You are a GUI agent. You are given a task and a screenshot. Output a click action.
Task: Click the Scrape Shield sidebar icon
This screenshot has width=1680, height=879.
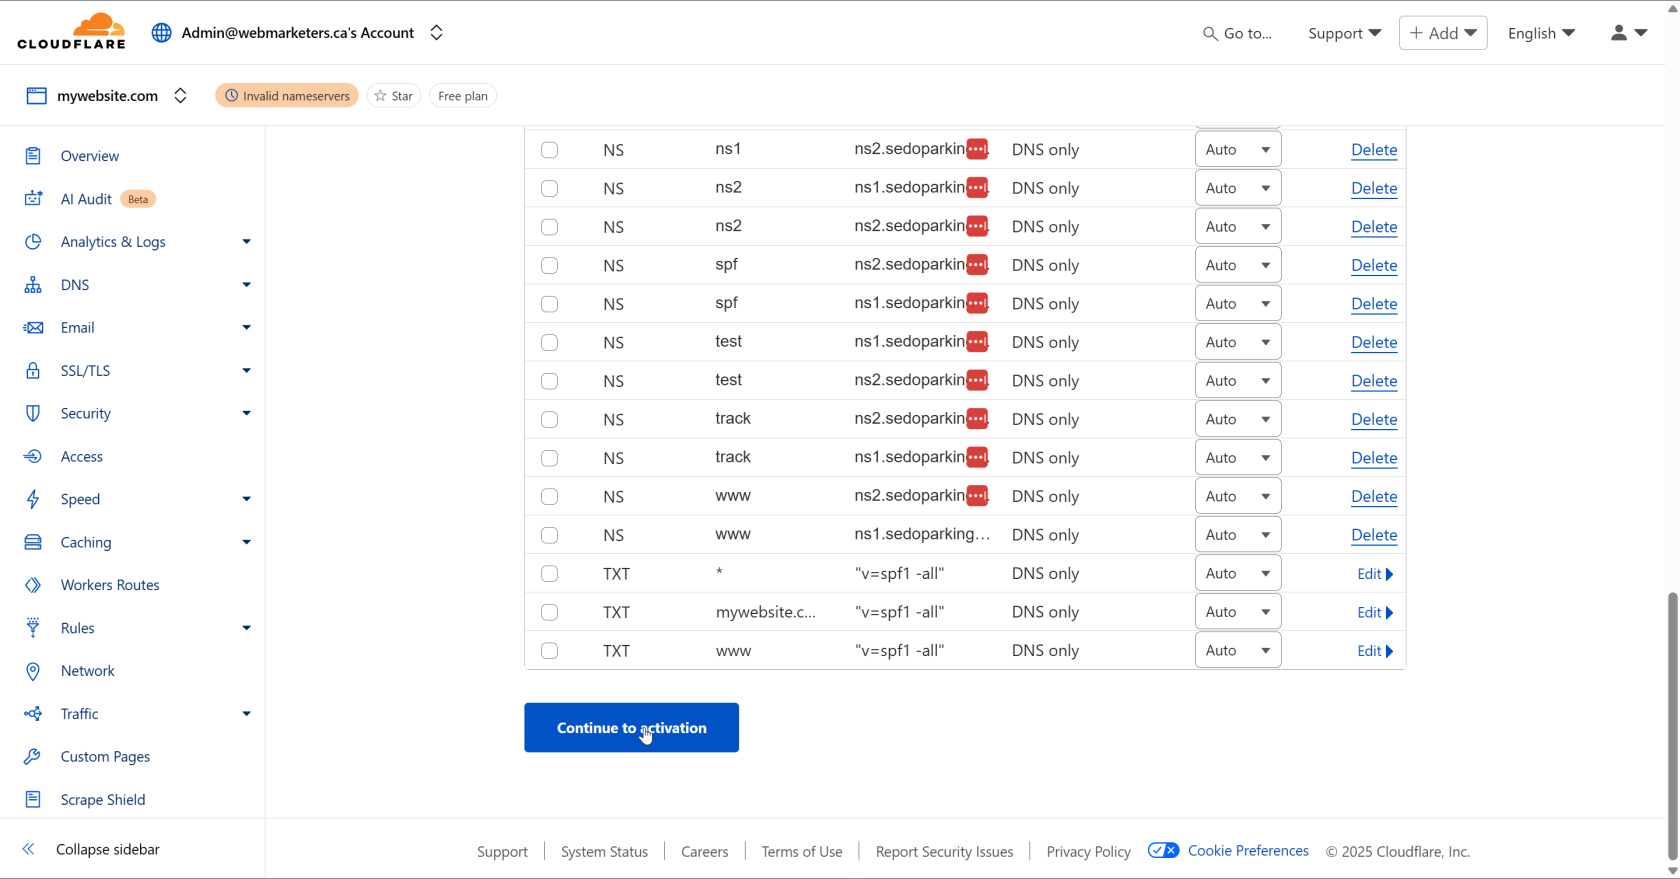tap(33, 800)
